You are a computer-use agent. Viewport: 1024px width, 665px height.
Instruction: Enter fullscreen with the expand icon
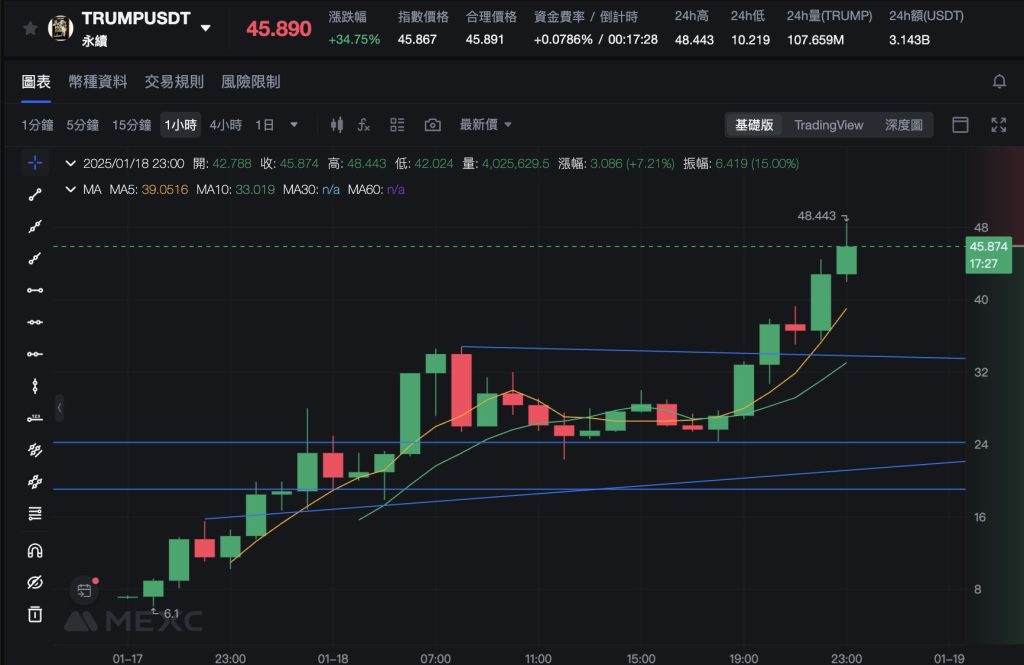[x=999, y=125]
